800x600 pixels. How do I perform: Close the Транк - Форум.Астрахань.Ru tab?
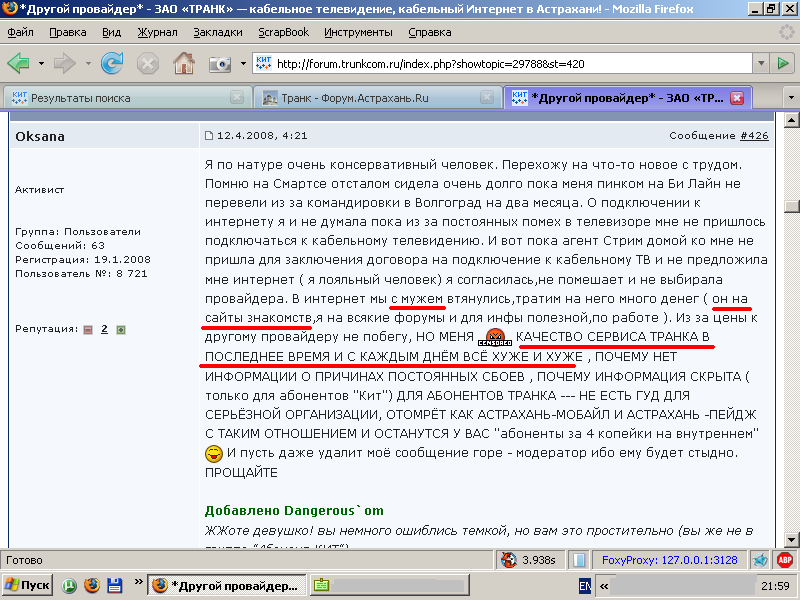point(487,97)
